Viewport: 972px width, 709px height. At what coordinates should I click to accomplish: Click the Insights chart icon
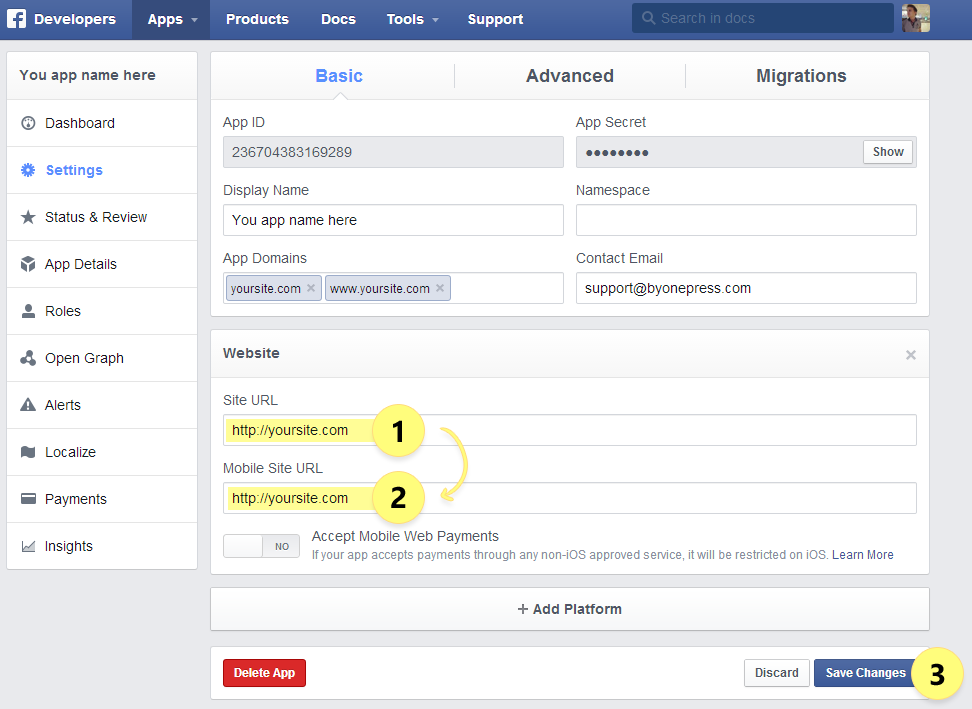pyautogui.click(x=28, y=546)
